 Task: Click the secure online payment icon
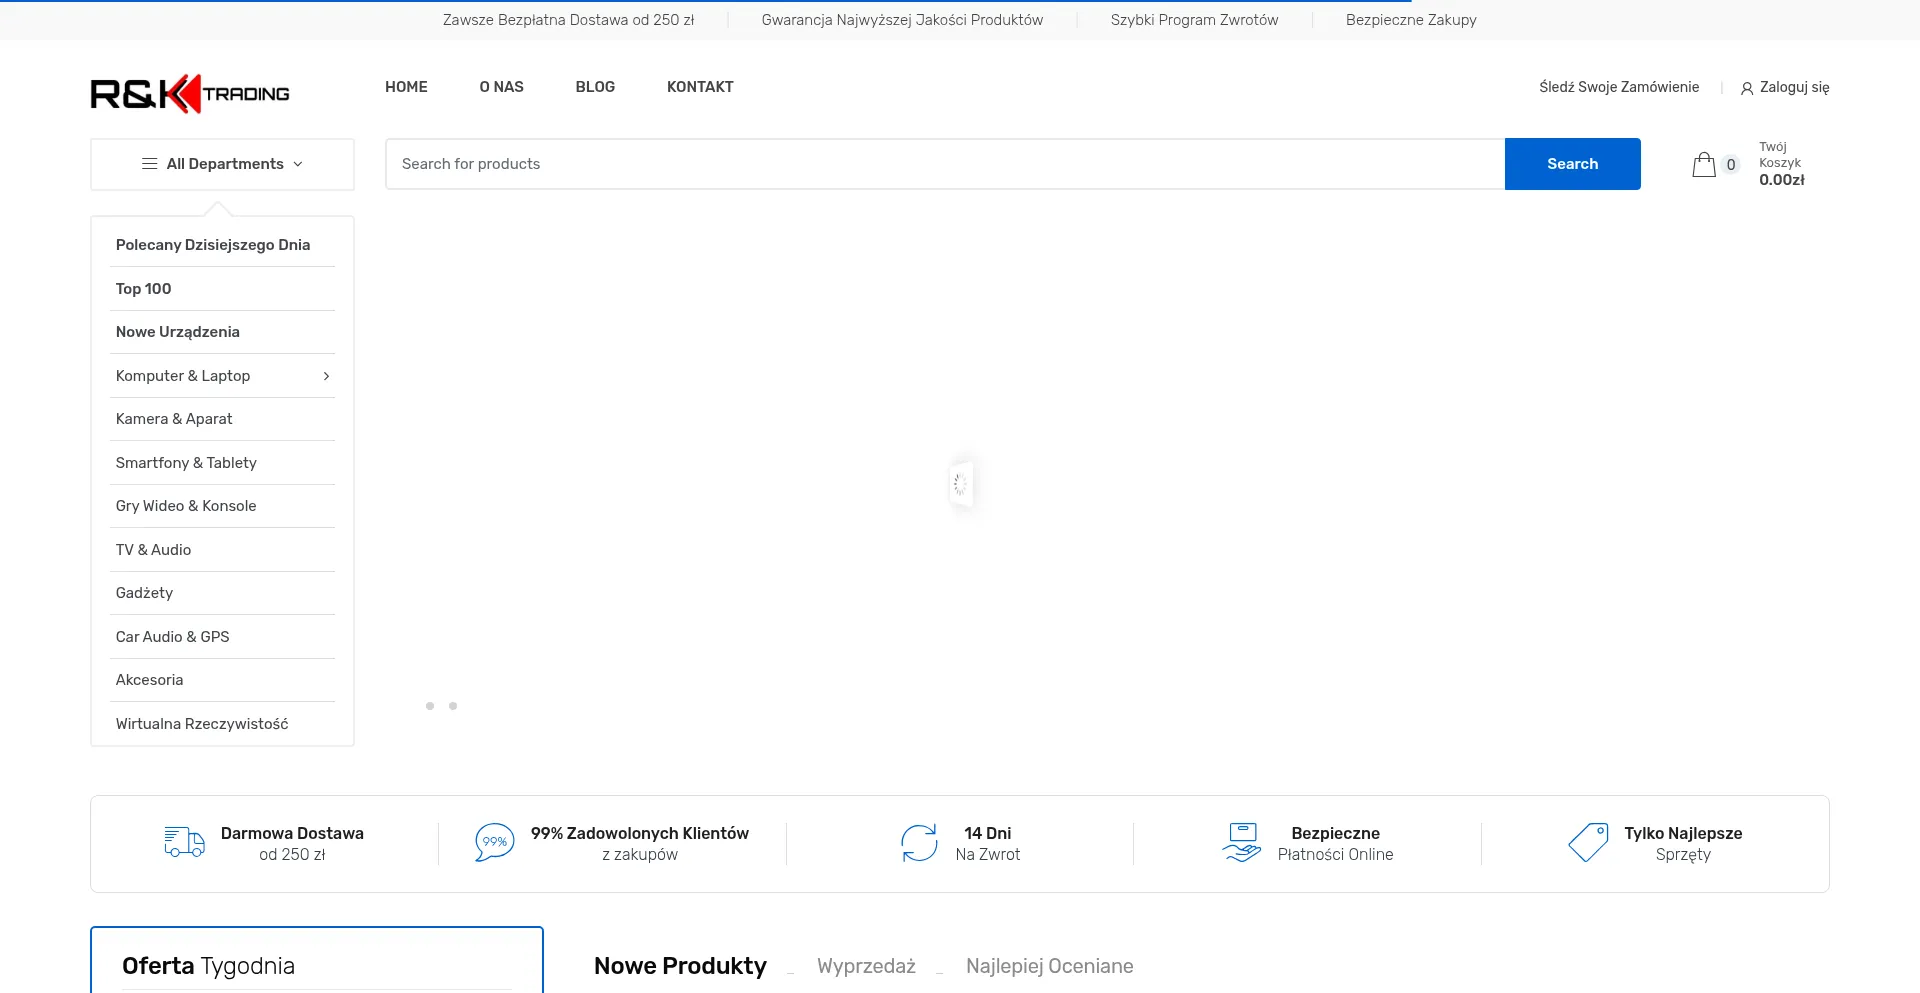(1241, 843)
